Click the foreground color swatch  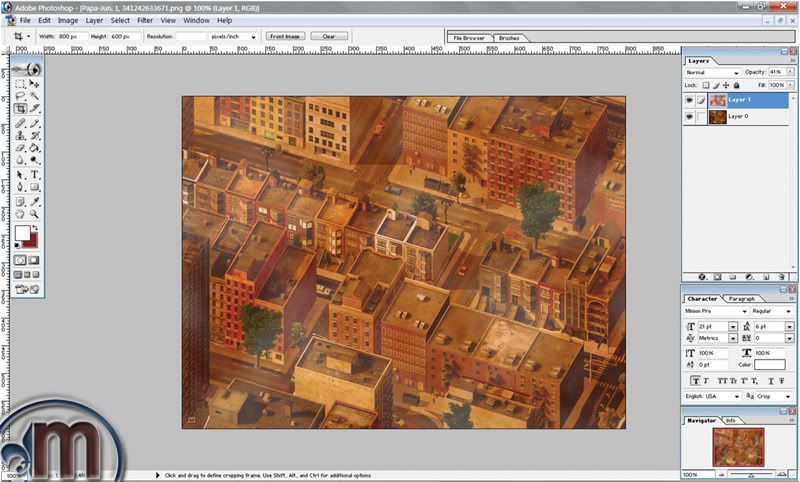(x=22, y=234)
